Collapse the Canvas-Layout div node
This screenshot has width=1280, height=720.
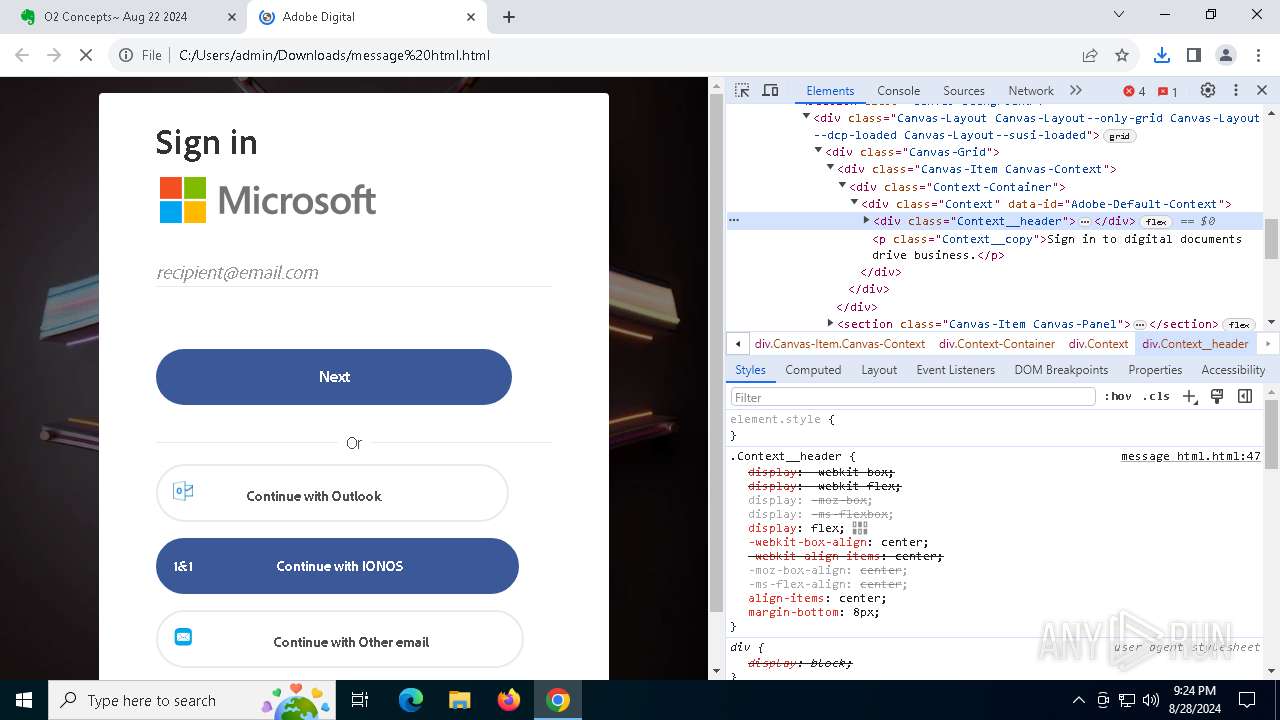coord(806,117)
